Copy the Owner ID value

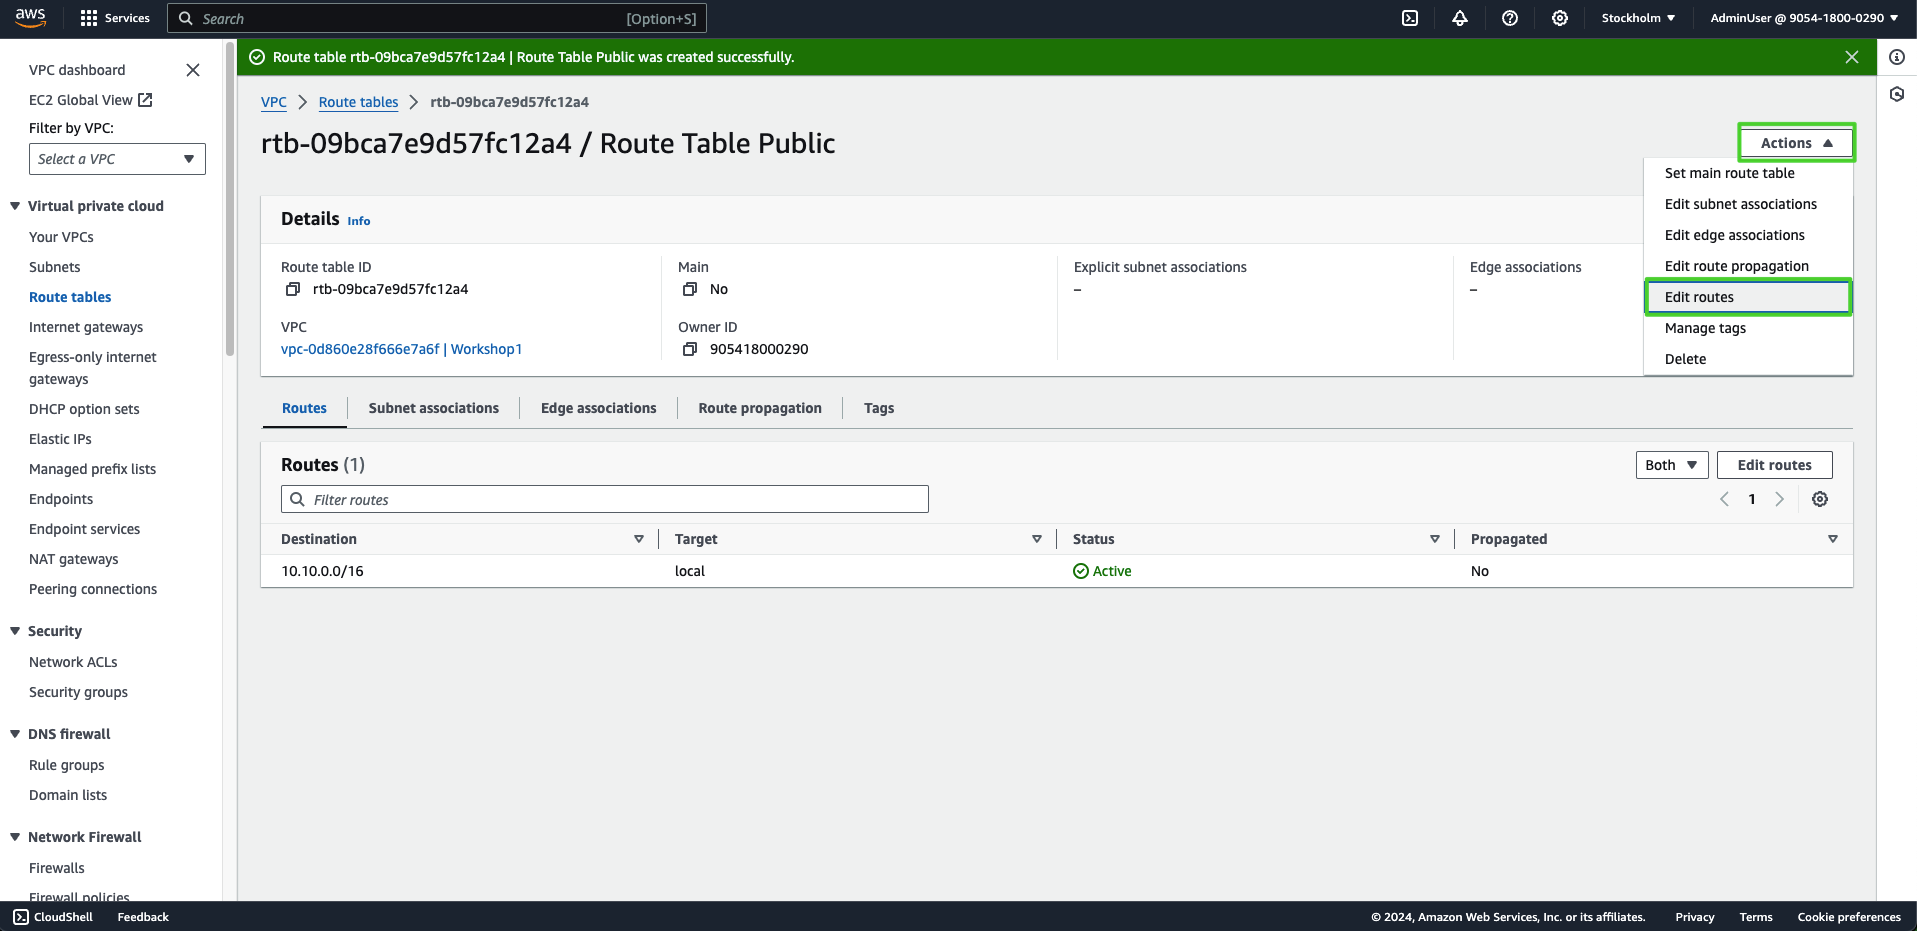coord(690,349)
